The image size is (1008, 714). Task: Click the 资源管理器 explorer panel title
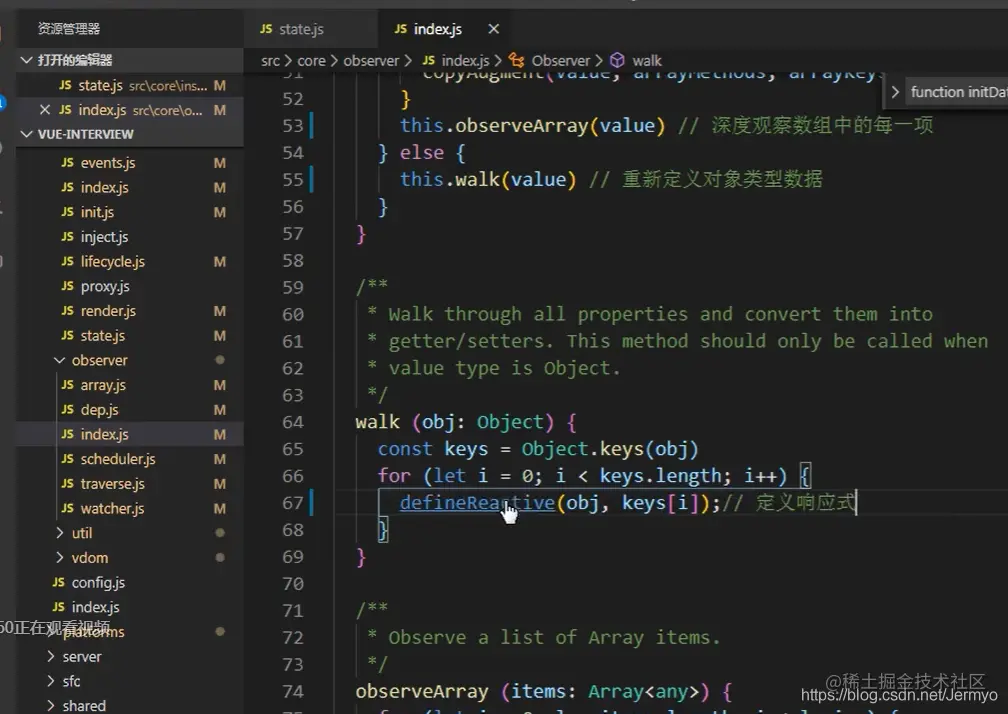(69, 28)
